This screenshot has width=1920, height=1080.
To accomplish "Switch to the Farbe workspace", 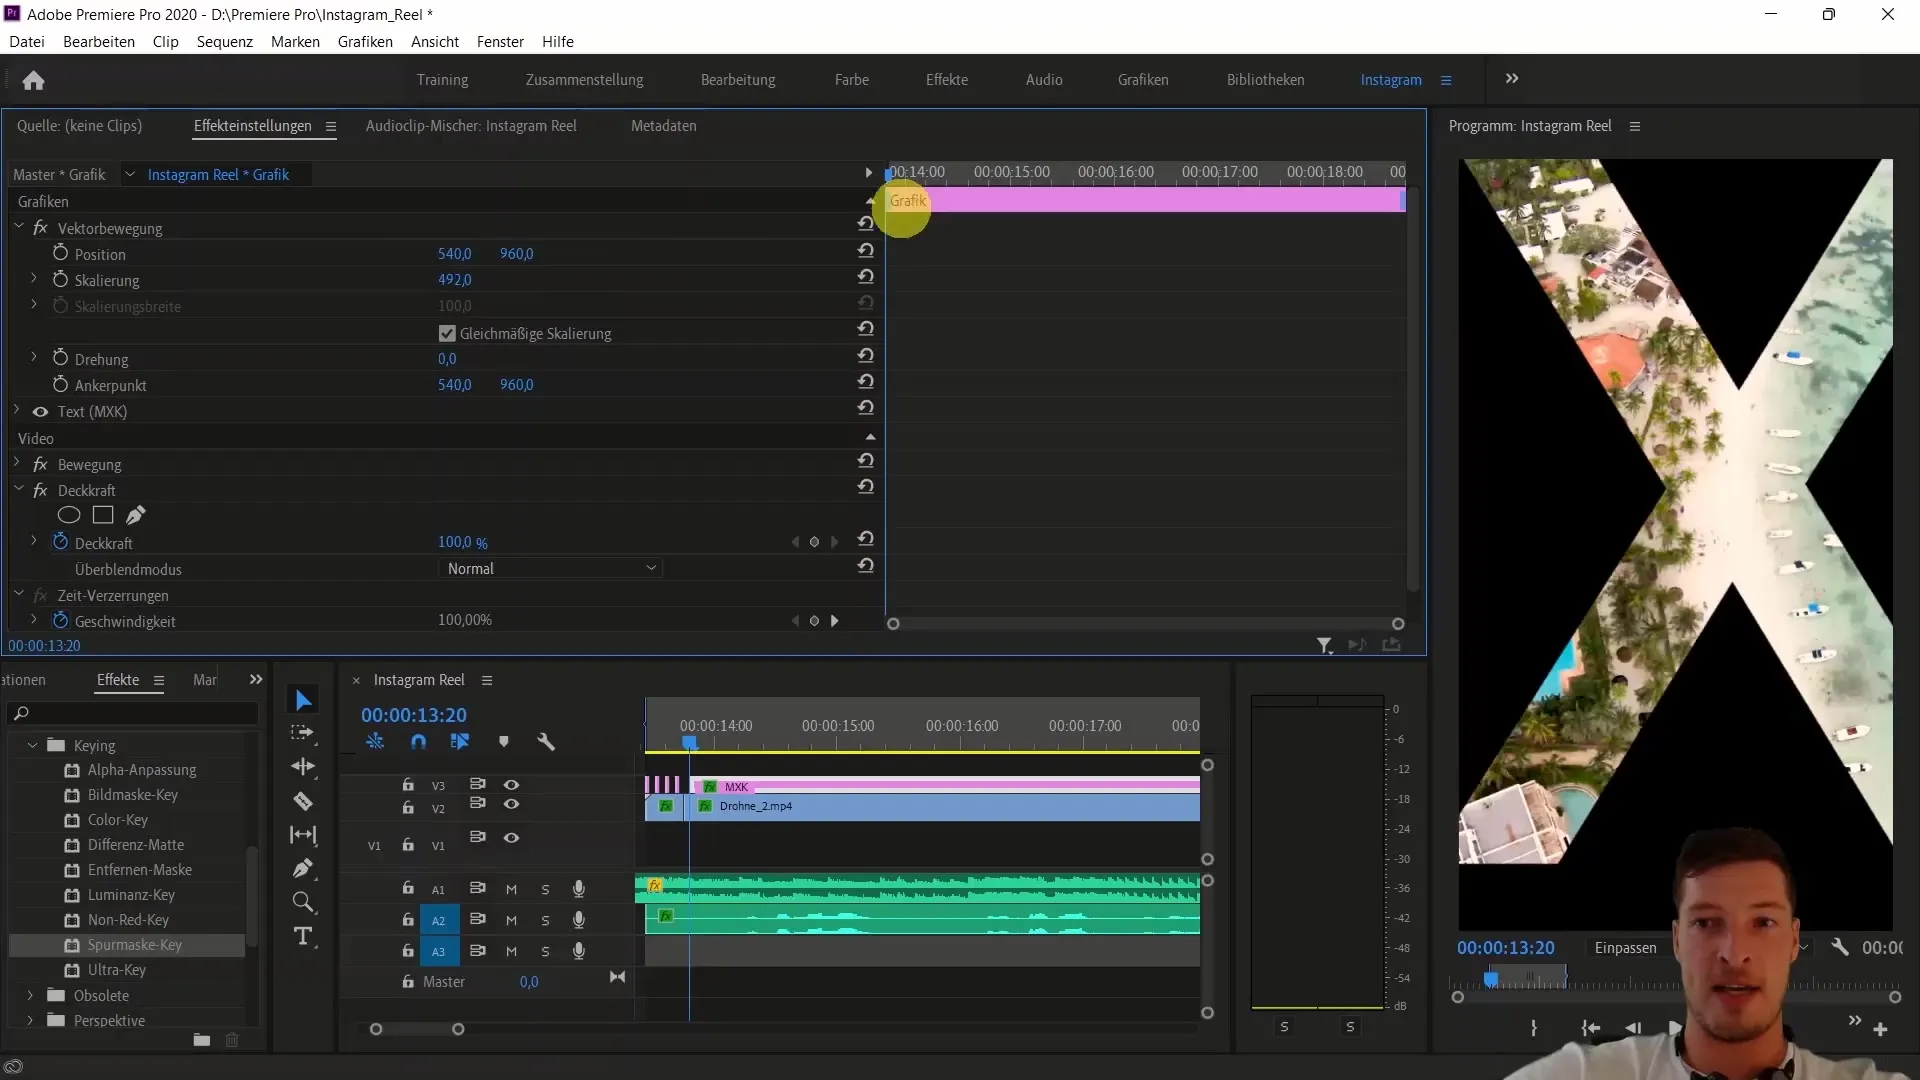I will (851, 79).
